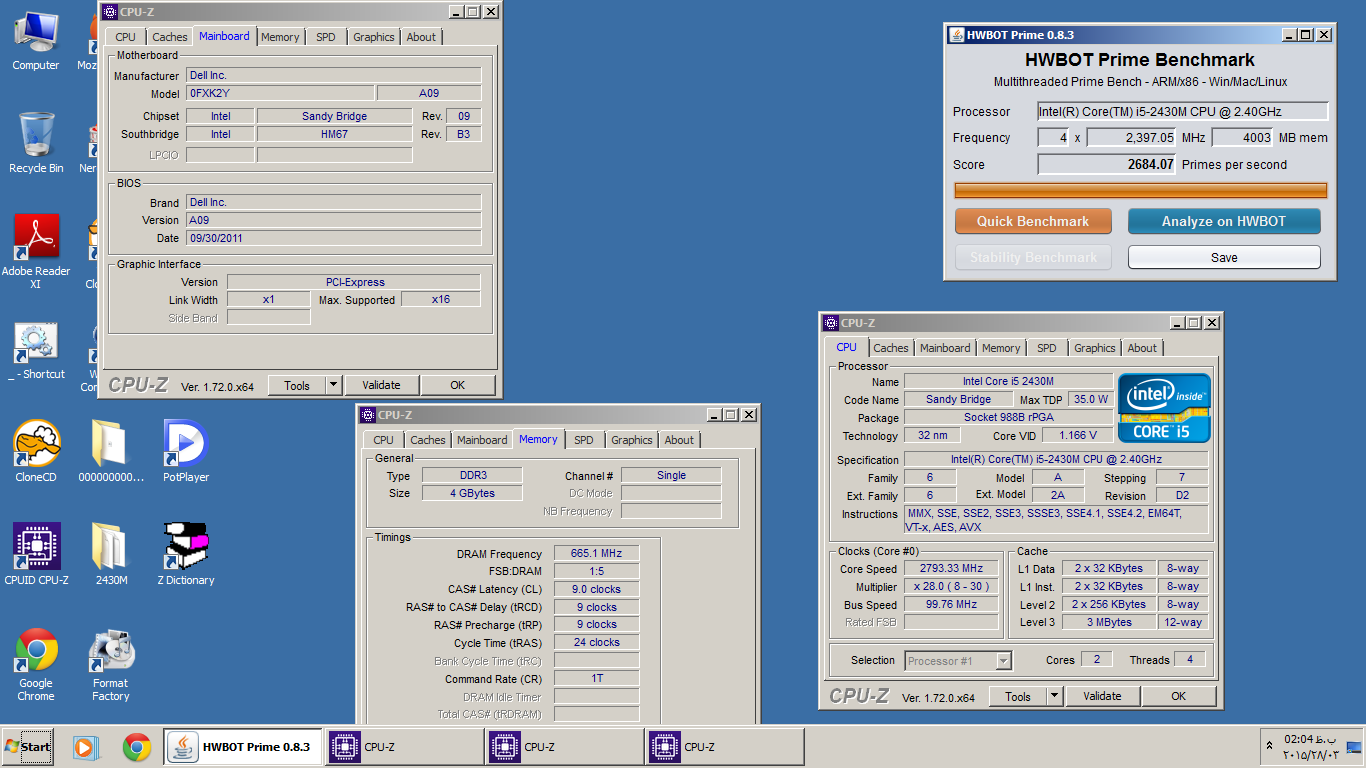This screenshot has width=1366, height=768.
Task: Click the CPU-Z title icon in Mainboard window
Action: pyautogui.click(x=110, y=12)
